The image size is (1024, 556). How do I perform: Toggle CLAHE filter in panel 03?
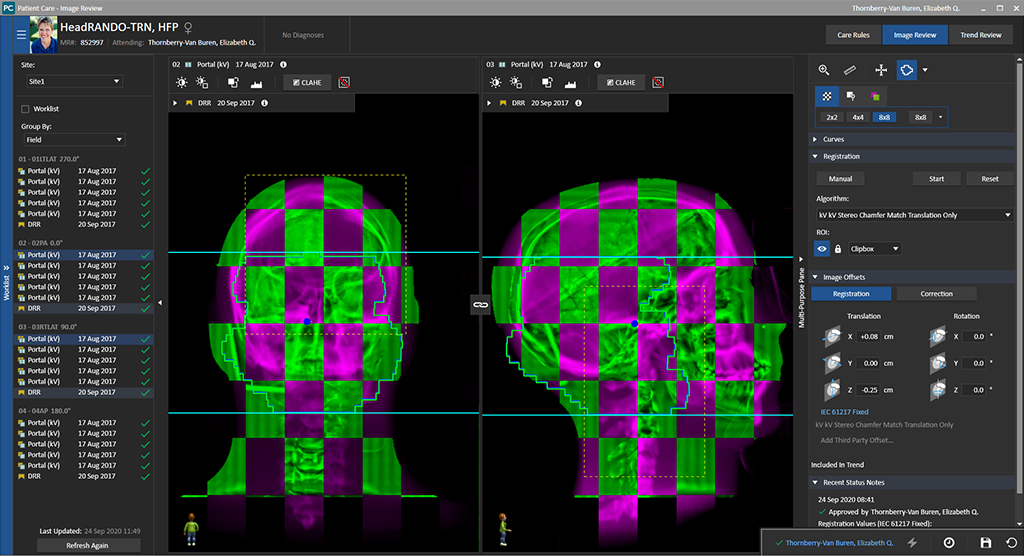tap(621, 82)
